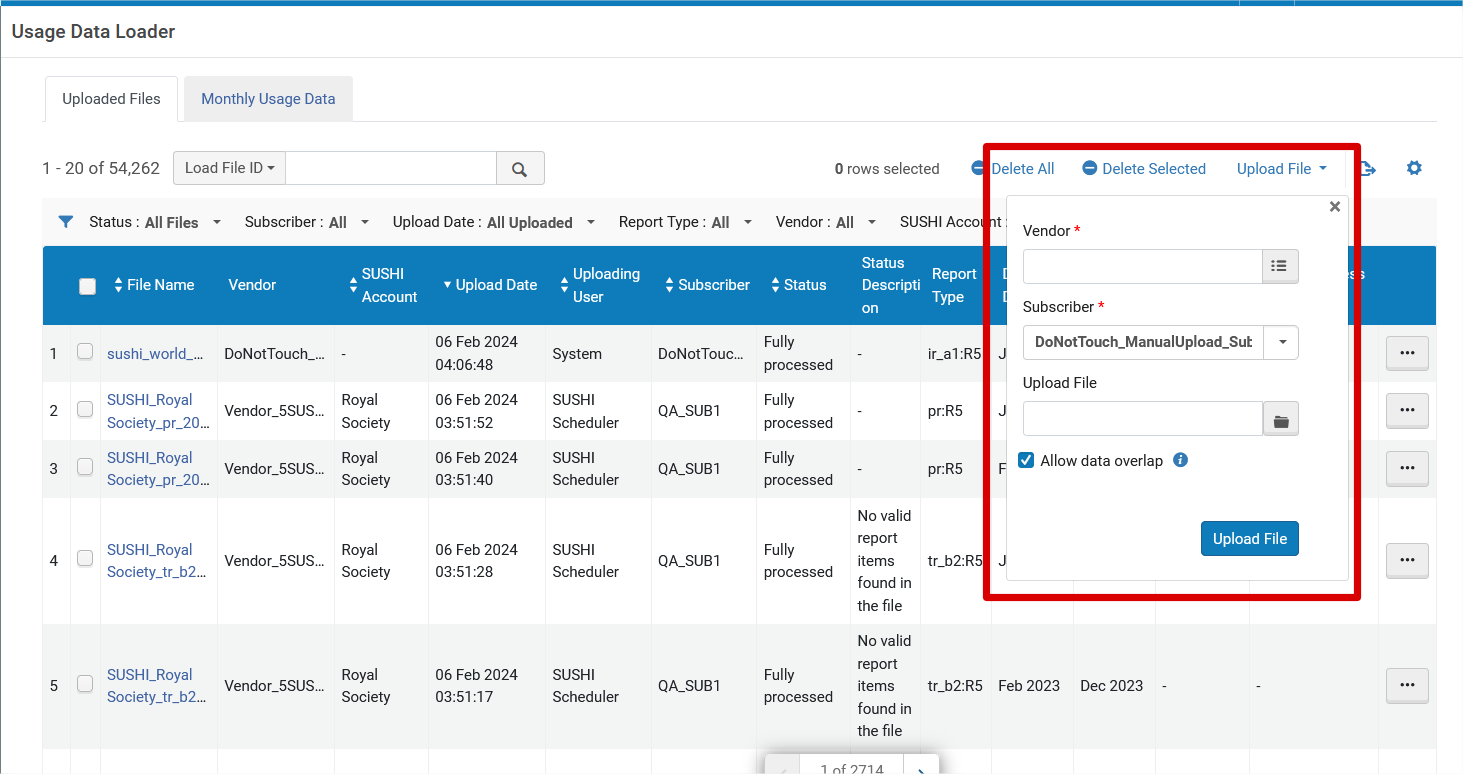The width and height of the screenshot is (1463, 774).
Task: Open the SUSHI_Royal Society file in row 3
Action: (158, 468)
